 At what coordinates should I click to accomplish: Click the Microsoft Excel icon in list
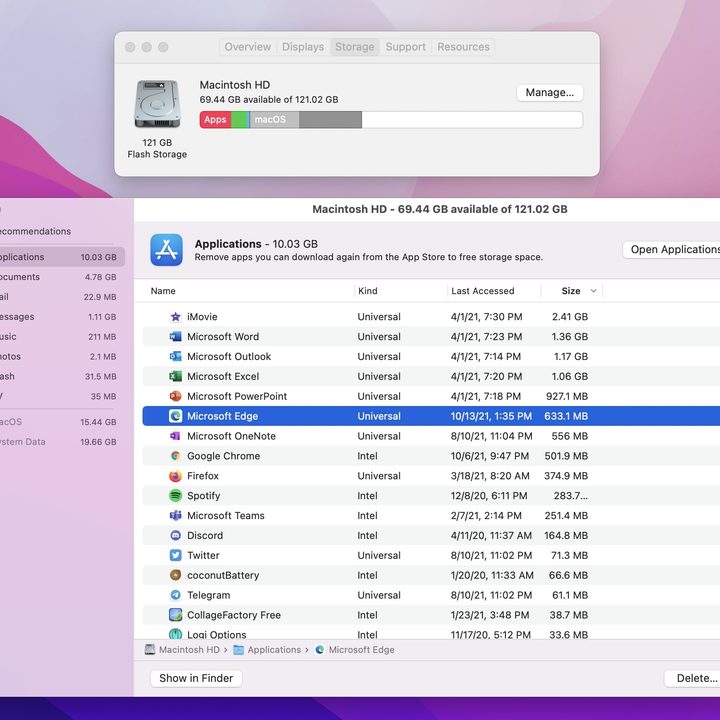pos(175,377)
